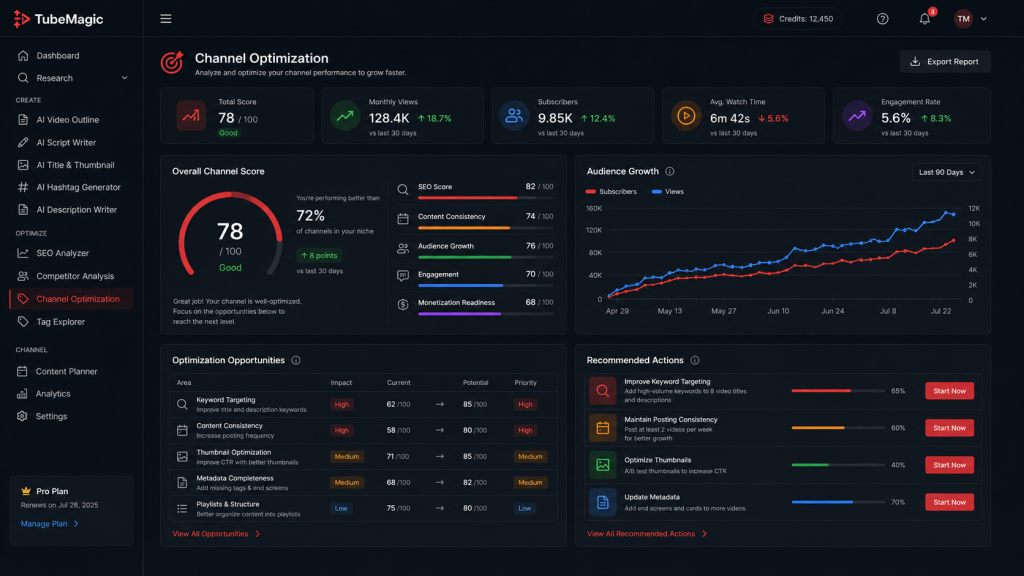Click the TubeMagic logo

58,19
